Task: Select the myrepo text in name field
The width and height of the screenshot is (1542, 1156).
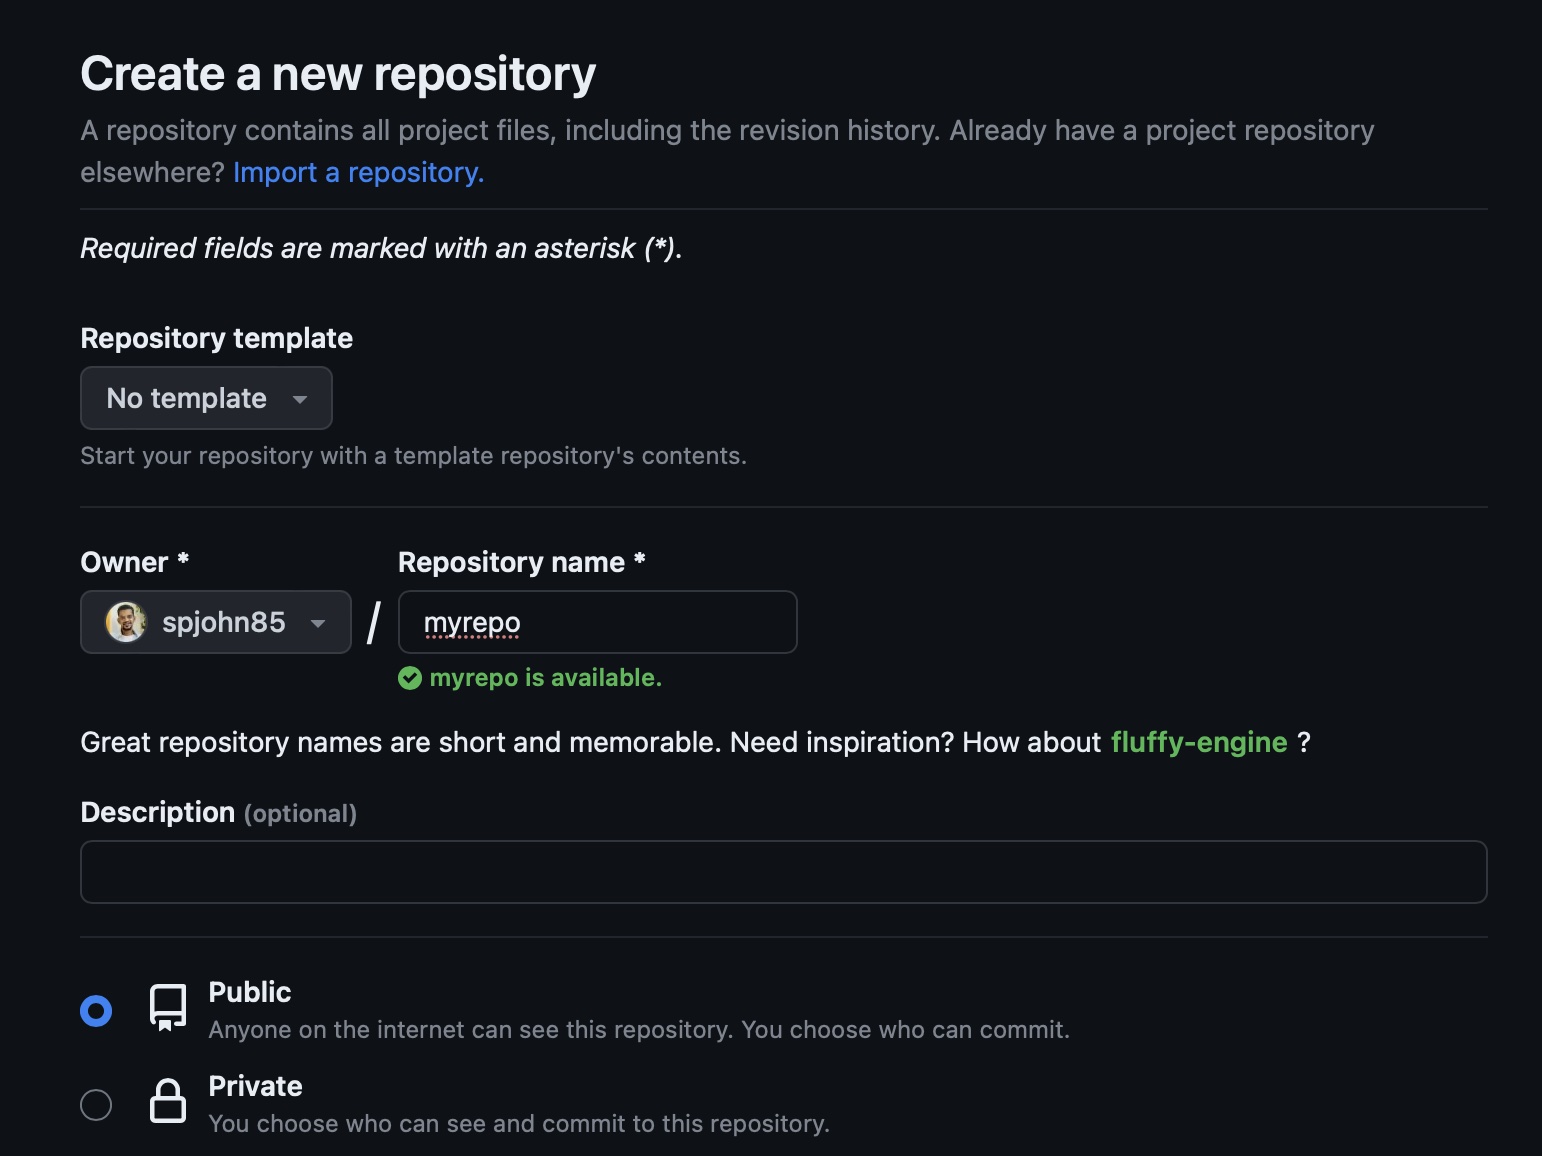Action: point(471,622)
